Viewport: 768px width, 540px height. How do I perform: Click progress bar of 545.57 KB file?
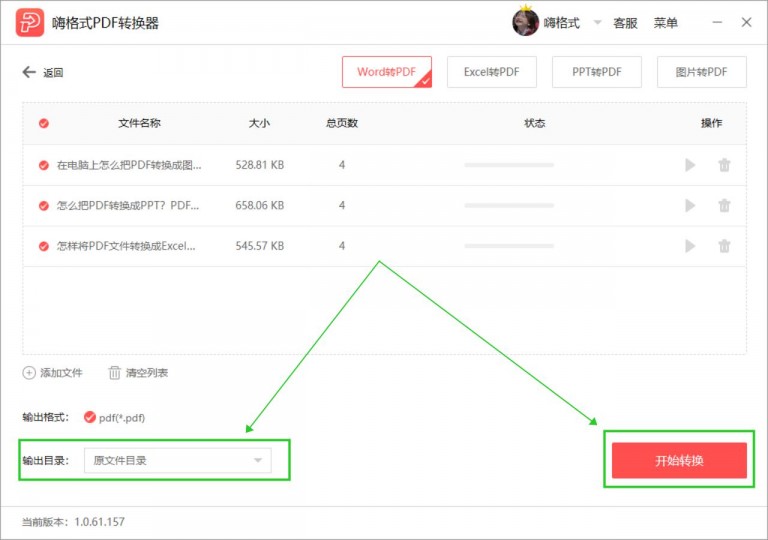[x=509, y=246]
